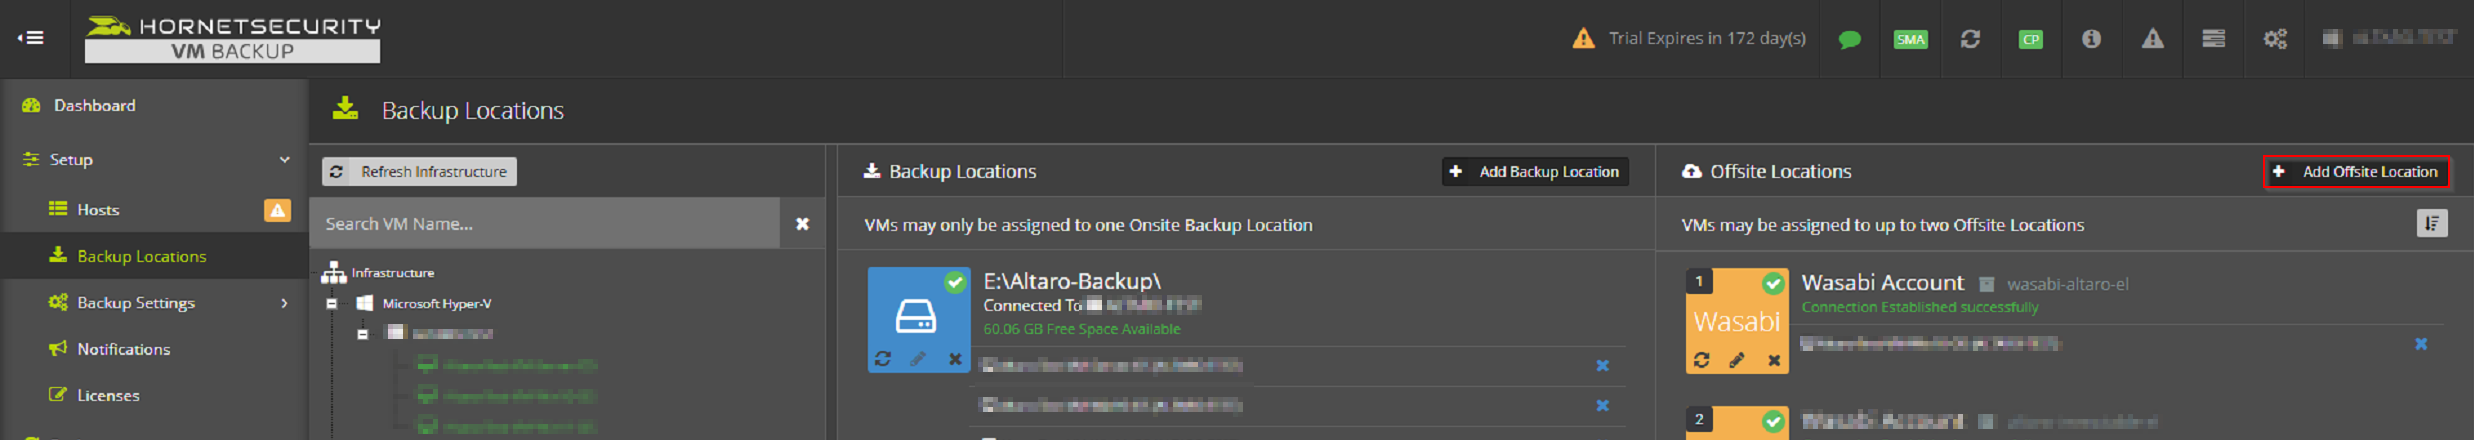
Task: Click the gears settings icon in header
Action: pos(2275,39)
